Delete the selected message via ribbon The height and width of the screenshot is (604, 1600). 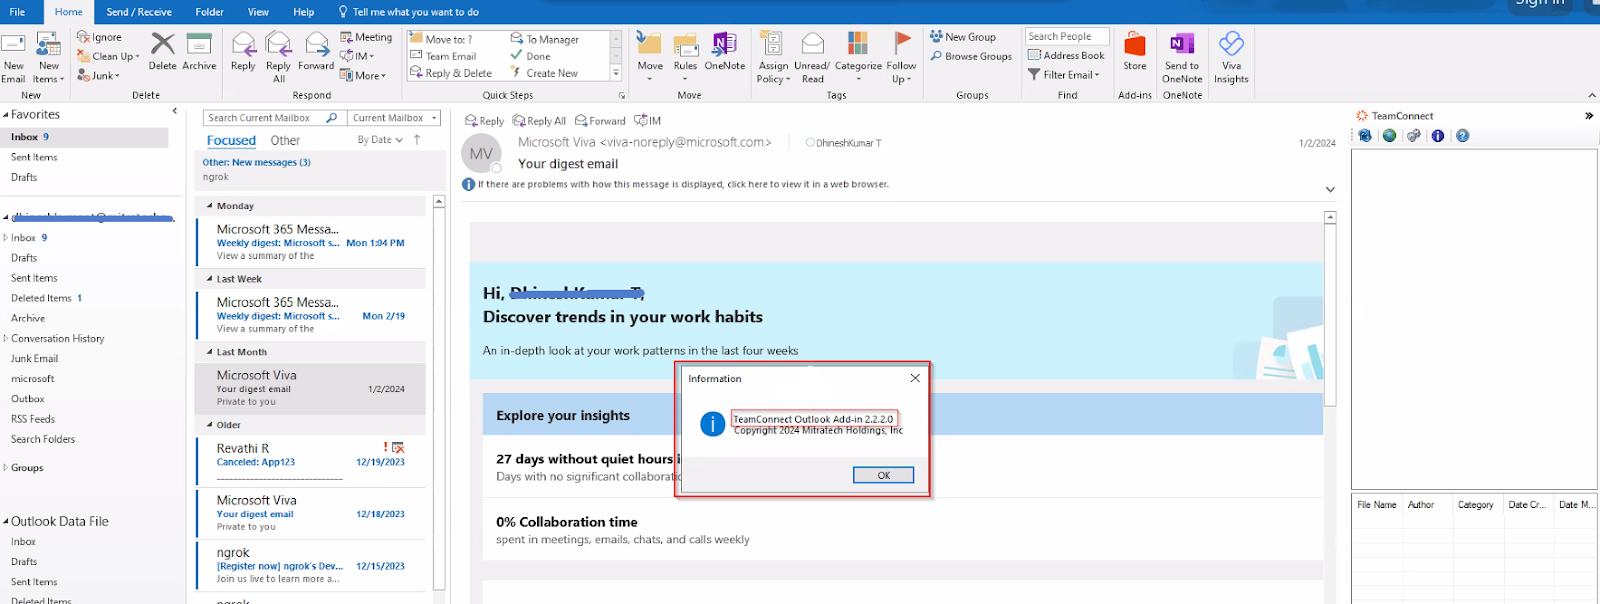coord(163,51)
